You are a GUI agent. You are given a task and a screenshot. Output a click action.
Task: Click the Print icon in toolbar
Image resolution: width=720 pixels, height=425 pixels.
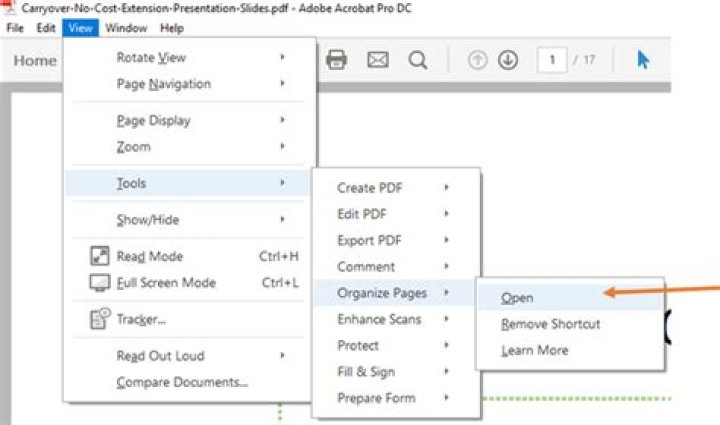[337, 60]
